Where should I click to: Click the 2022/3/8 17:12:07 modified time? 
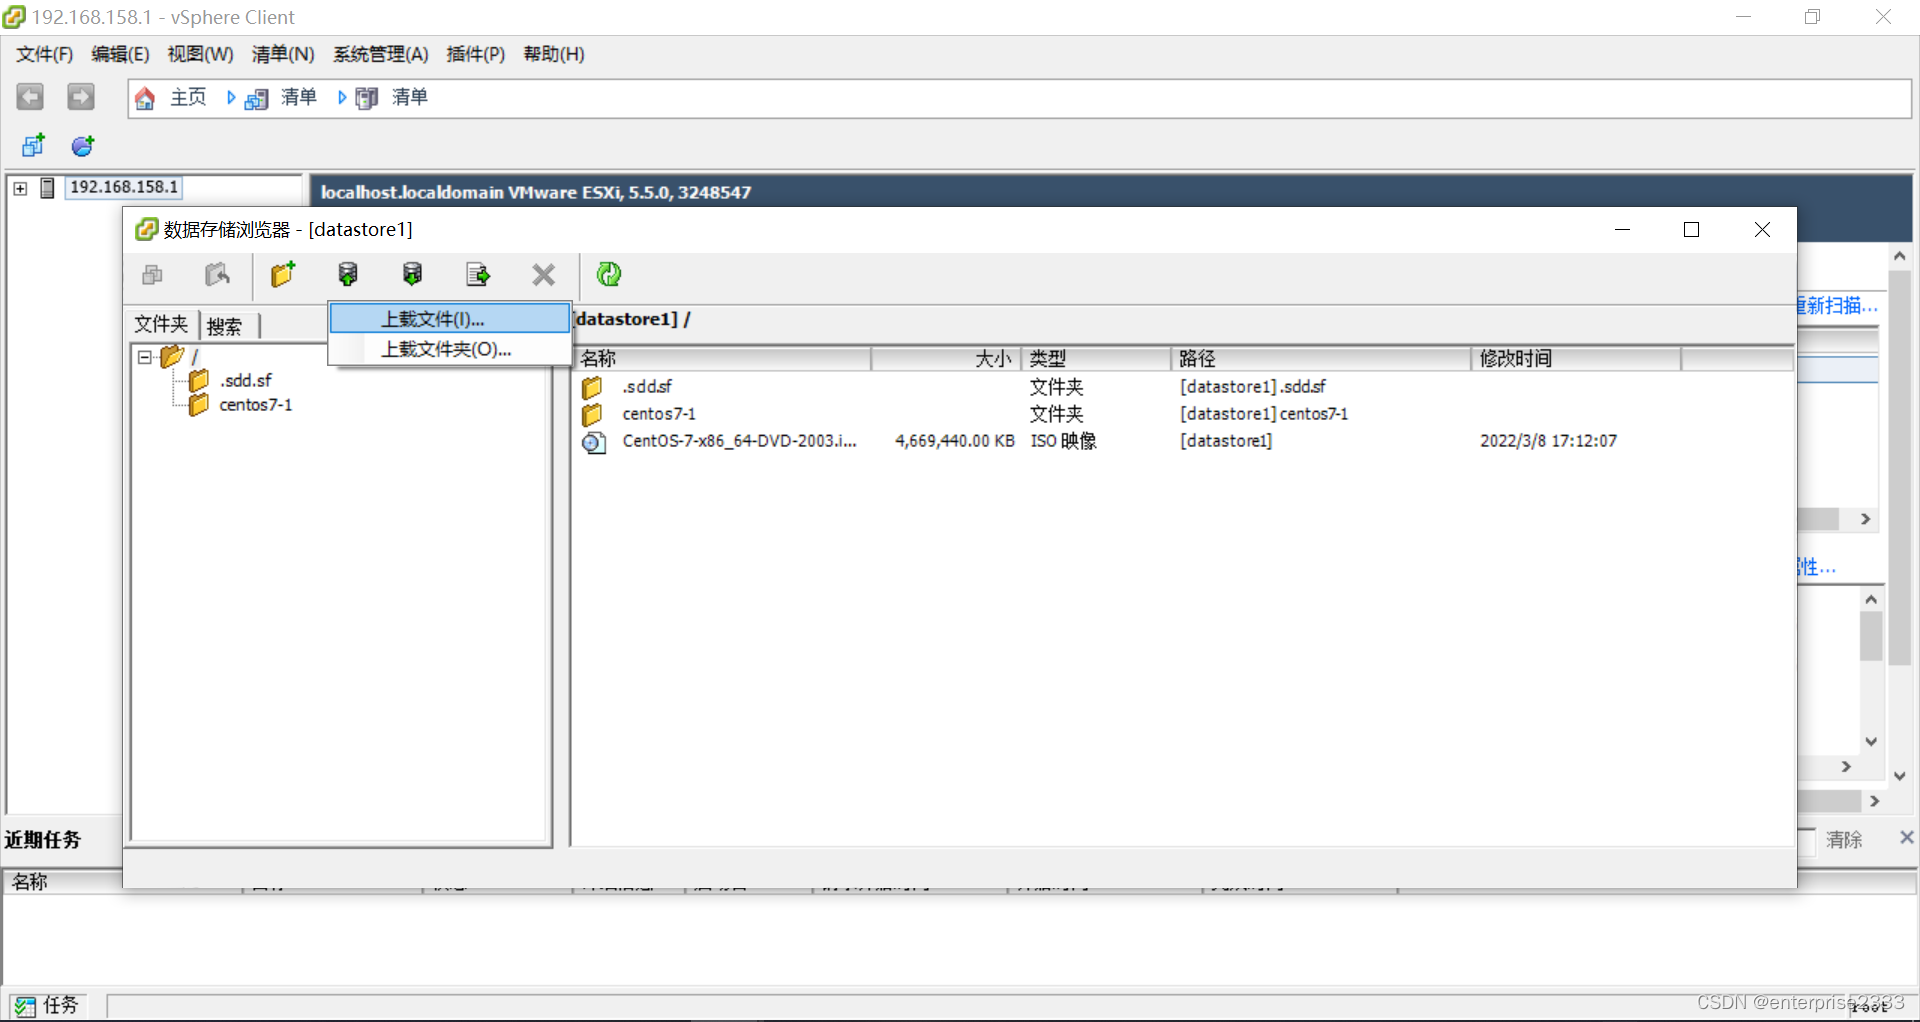tap(1548, 441)
